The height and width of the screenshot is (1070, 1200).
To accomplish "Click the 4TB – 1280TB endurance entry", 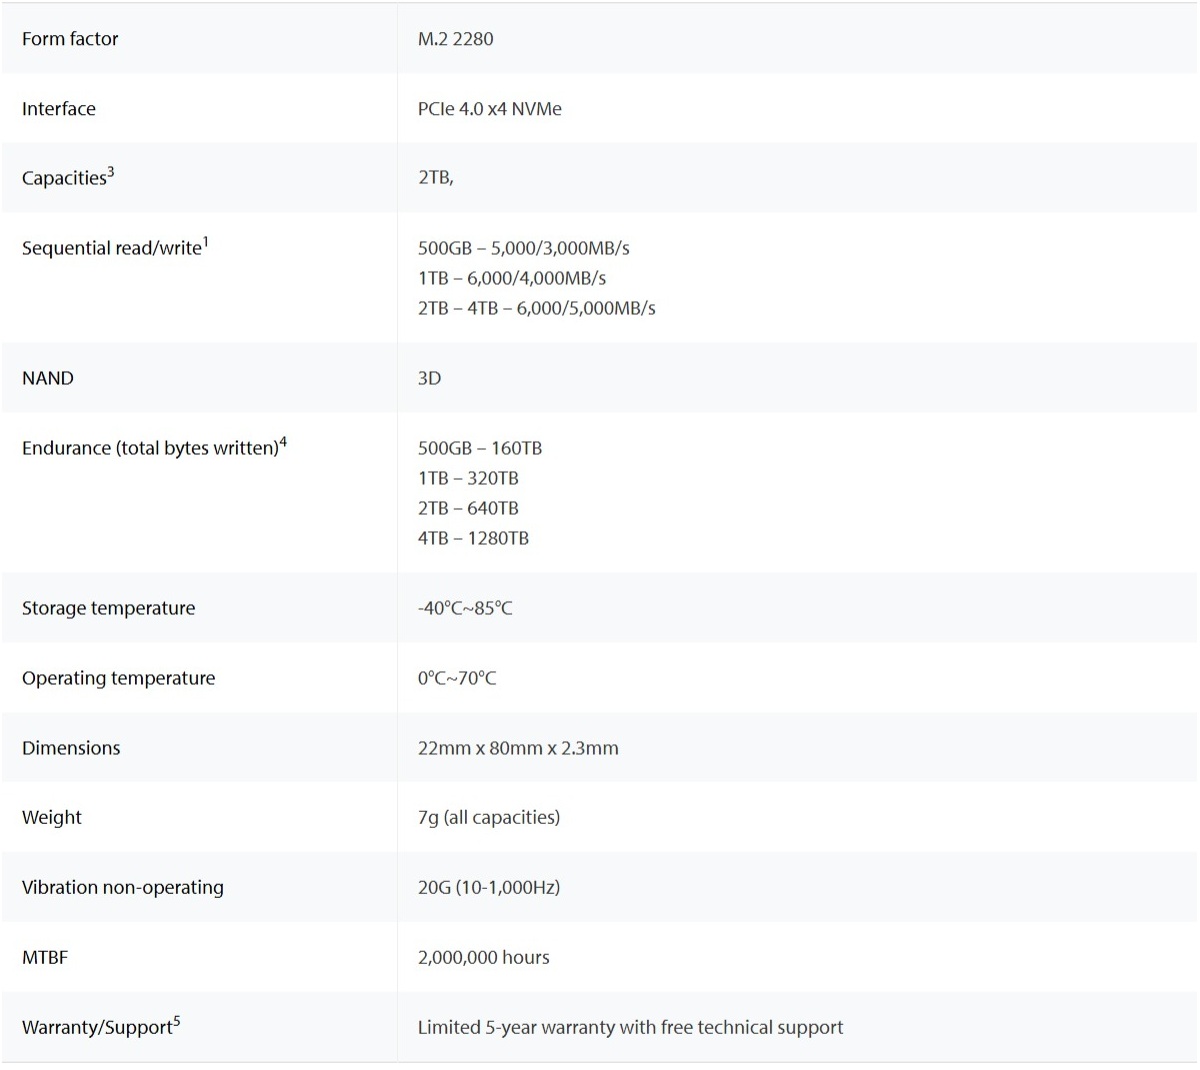I will [x=473, y=538].
